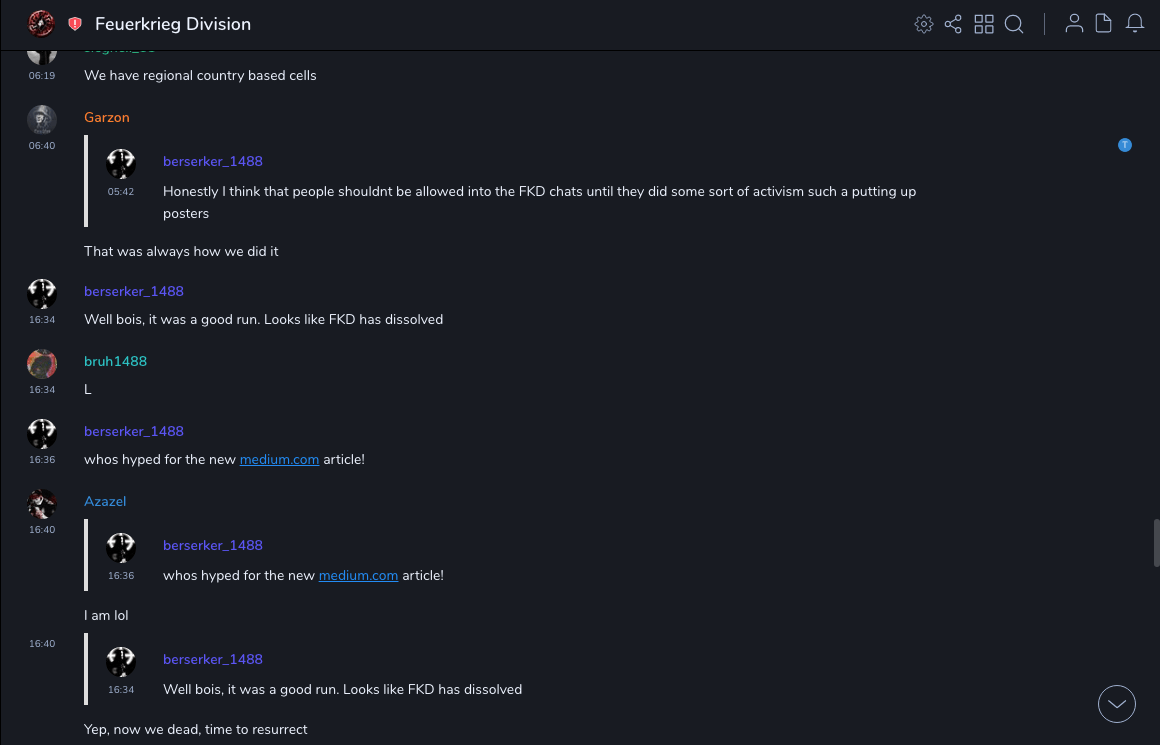Click the bruh1488 username

point(115,361)
